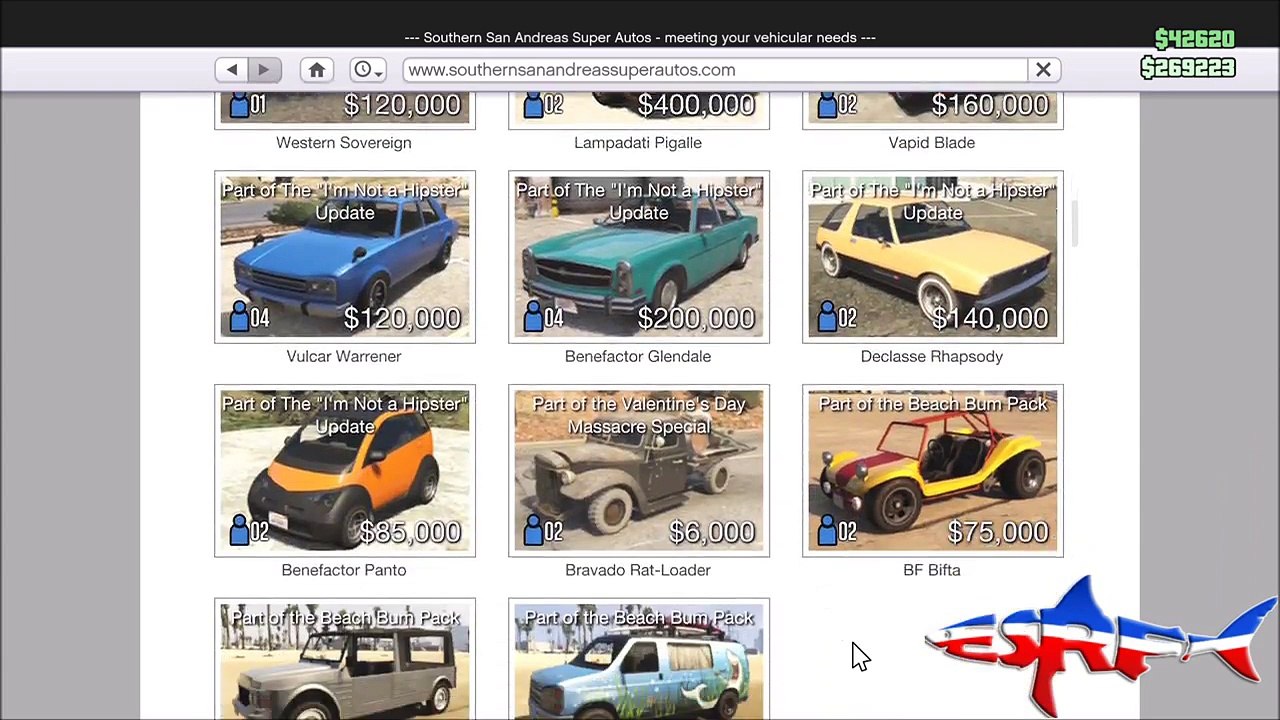Click the BF Bifta name label
The height and width of the screenshot is (720, 1280).
tap(932, 571)
